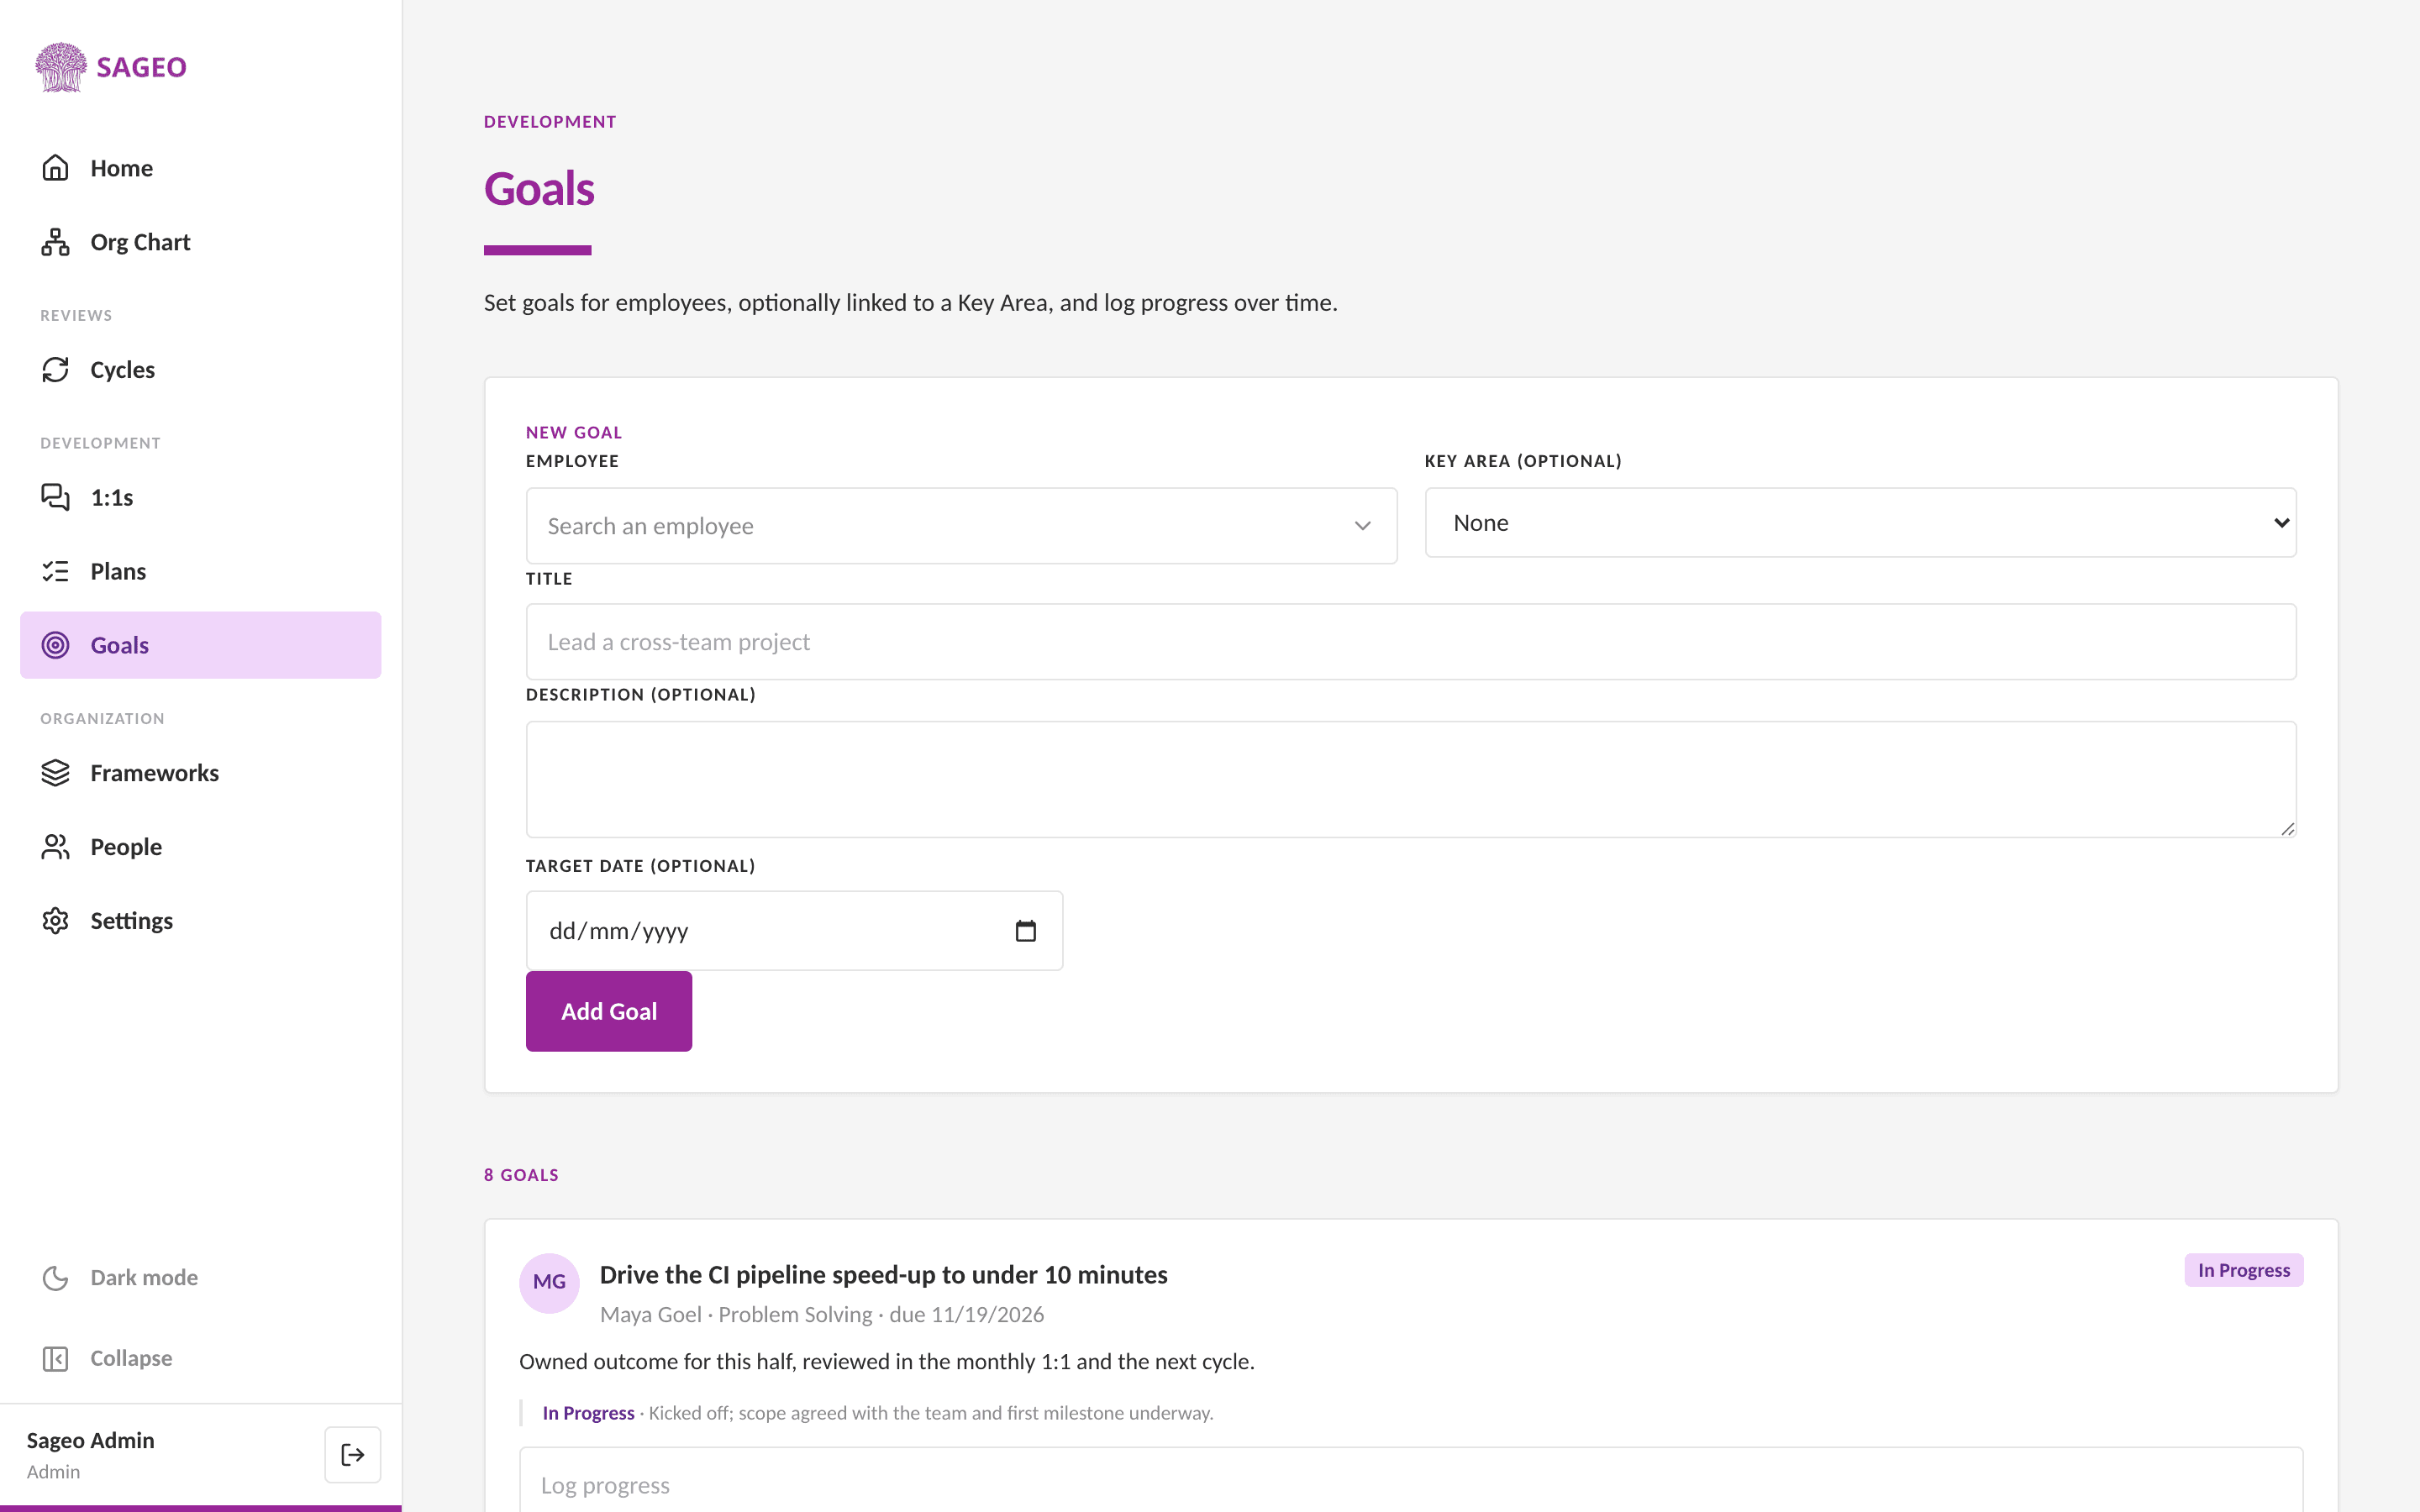The image size is (2420, 1512).
Task: Click Maya Goel's MG avatar
Action: click(549, 1282)
